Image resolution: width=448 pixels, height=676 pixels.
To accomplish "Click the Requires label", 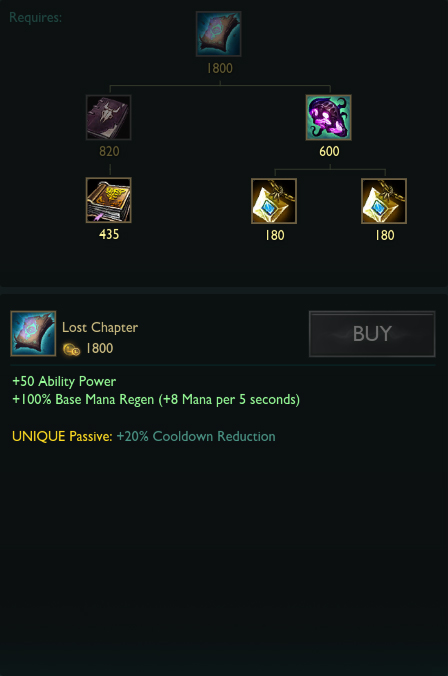I will (36, 18).
